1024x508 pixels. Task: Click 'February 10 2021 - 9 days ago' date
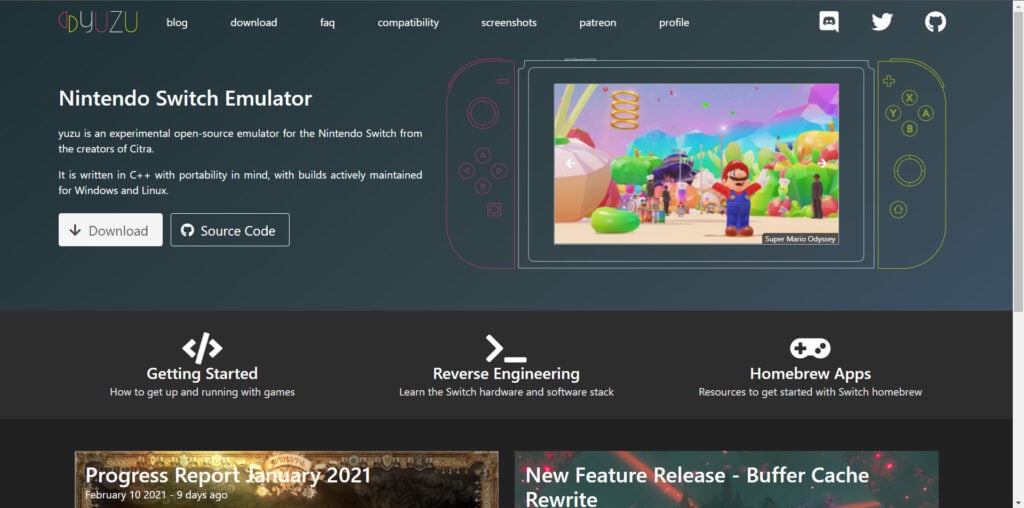point(156,495)
